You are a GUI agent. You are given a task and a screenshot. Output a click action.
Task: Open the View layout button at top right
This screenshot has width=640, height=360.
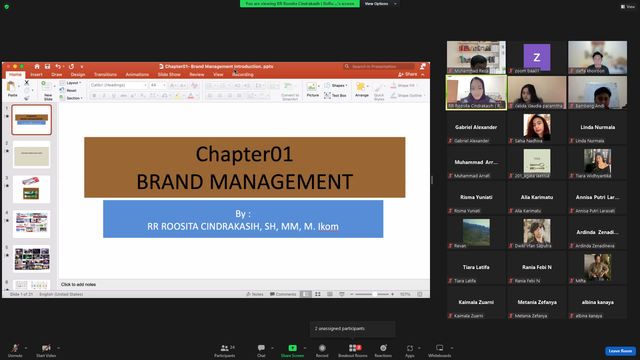[628, 7]
